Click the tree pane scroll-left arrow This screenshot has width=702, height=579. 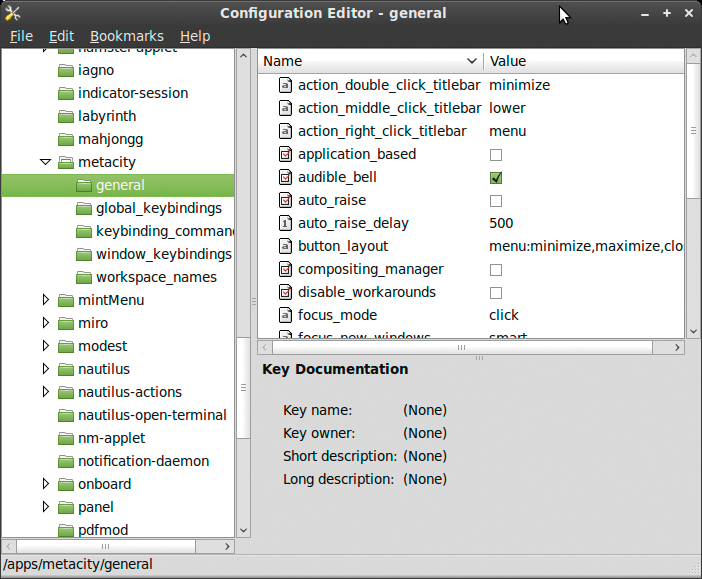tap(9, 546)
